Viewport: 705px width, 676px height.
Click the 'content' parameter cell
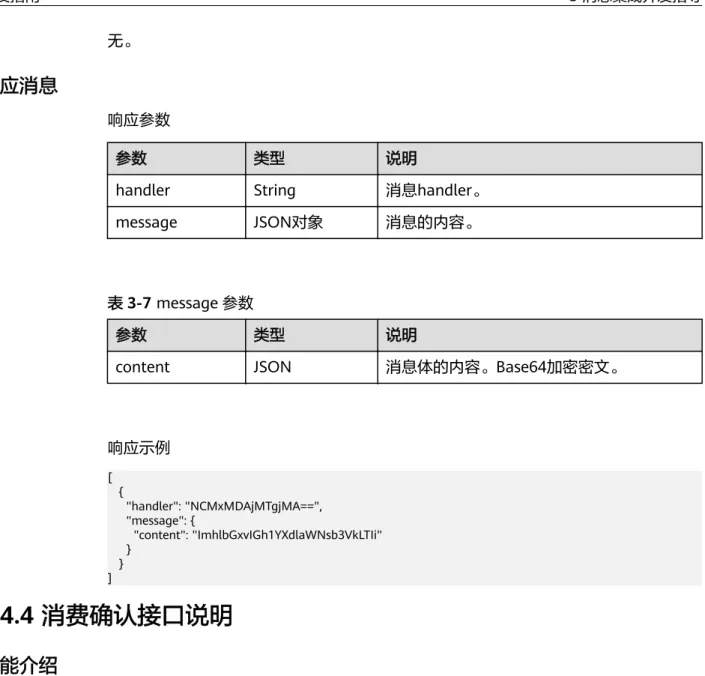click(x=176, y=367)
